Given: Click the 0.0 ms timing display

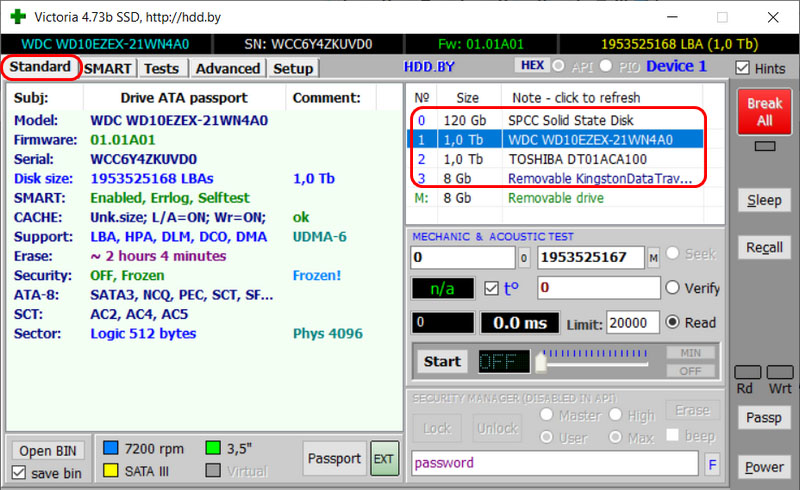Looking at the screenshot, I should click(x=520, y=323).
